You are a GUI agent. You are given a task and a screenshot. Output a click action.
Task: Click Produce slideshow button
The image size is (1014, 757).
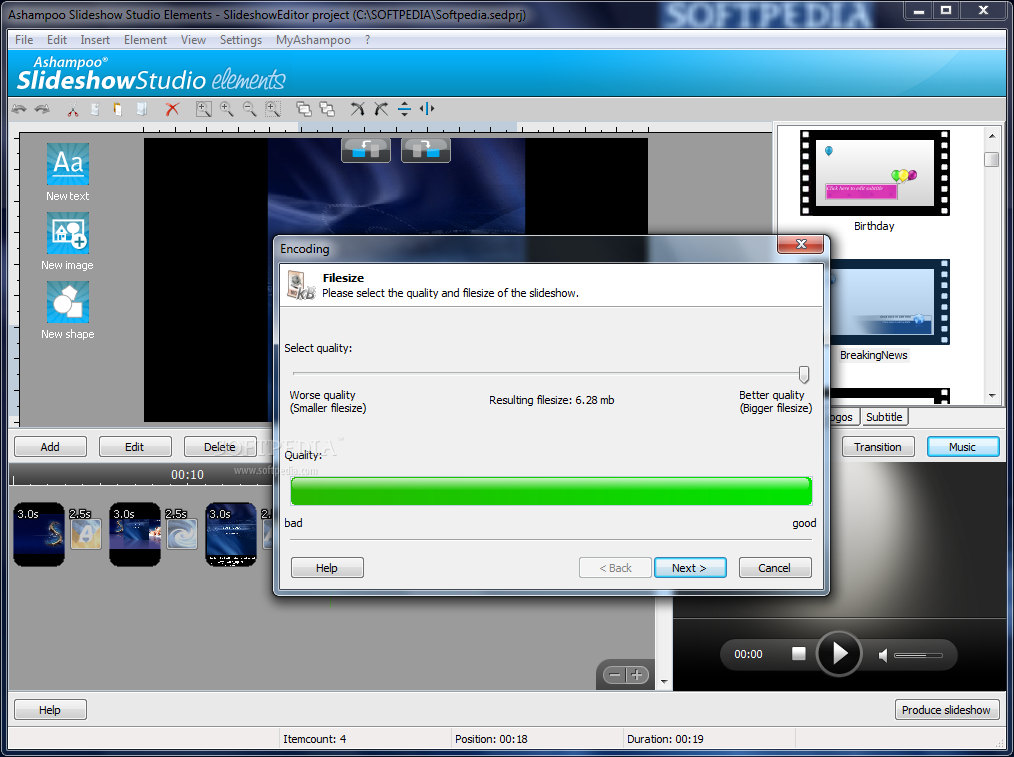[947, 710]
